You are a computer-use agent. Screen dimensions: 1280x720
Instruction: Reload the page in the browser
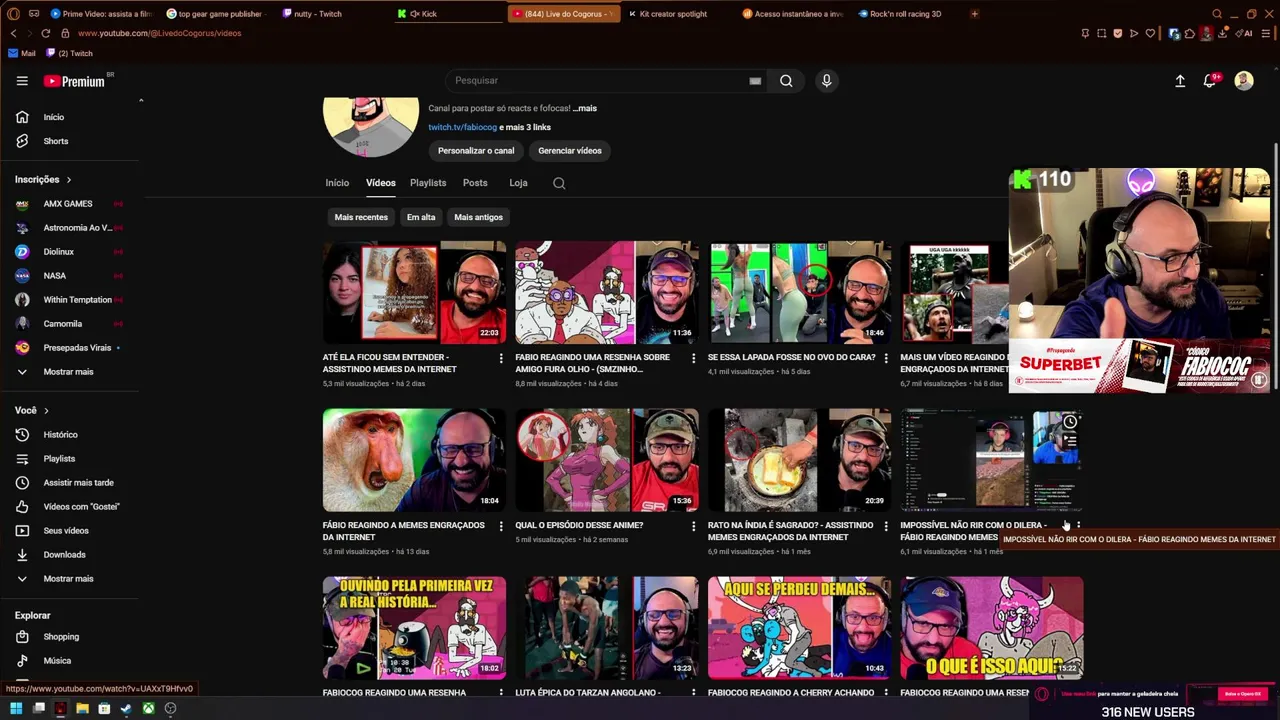[45, 33]
